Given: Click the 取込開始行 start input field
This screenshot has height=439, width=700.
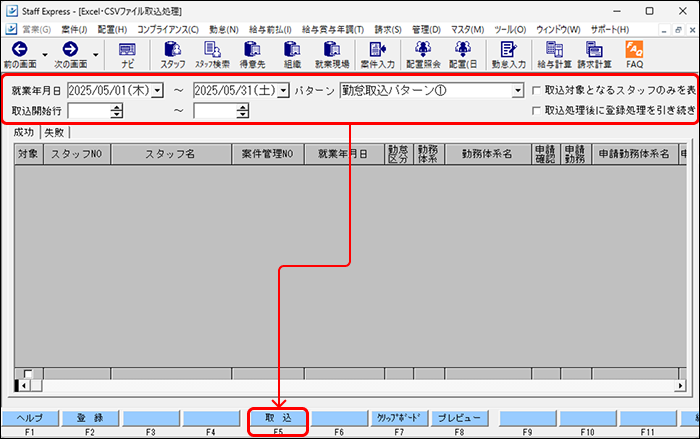Looking at the screenshot, I should [x=89, y=111].
